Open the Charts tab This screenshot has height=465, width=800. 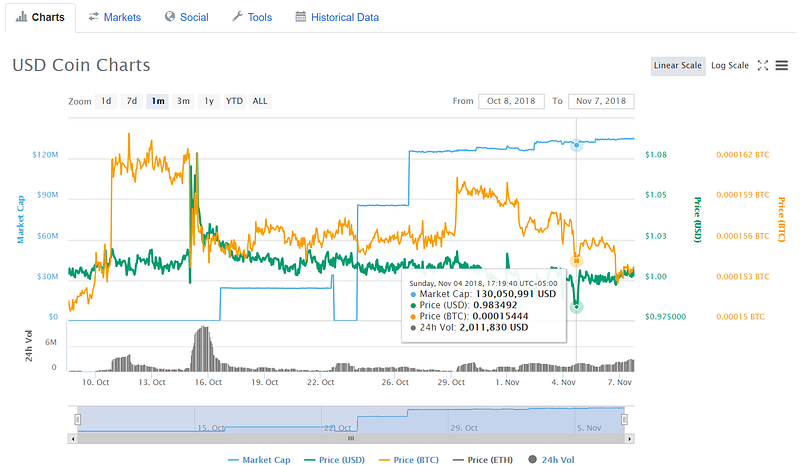(40, 17)
